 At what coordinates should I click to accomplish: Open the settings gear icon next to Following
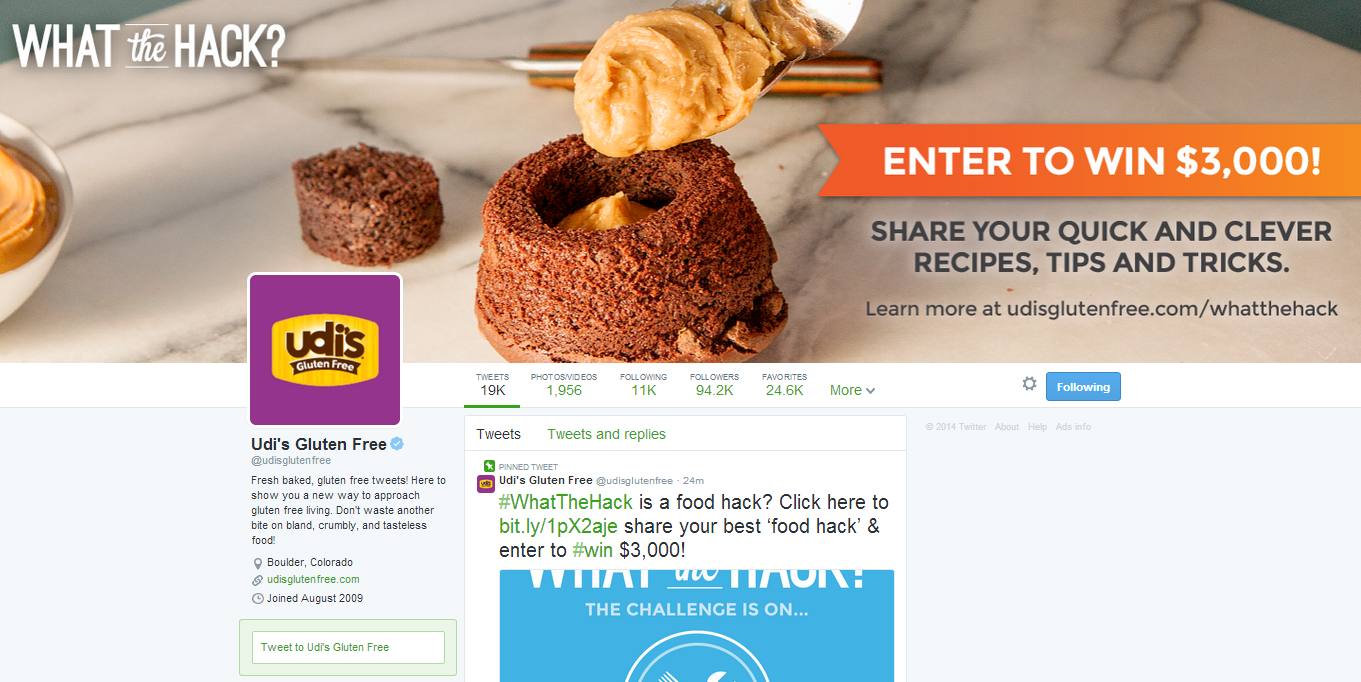click(x=1029, y=384)
